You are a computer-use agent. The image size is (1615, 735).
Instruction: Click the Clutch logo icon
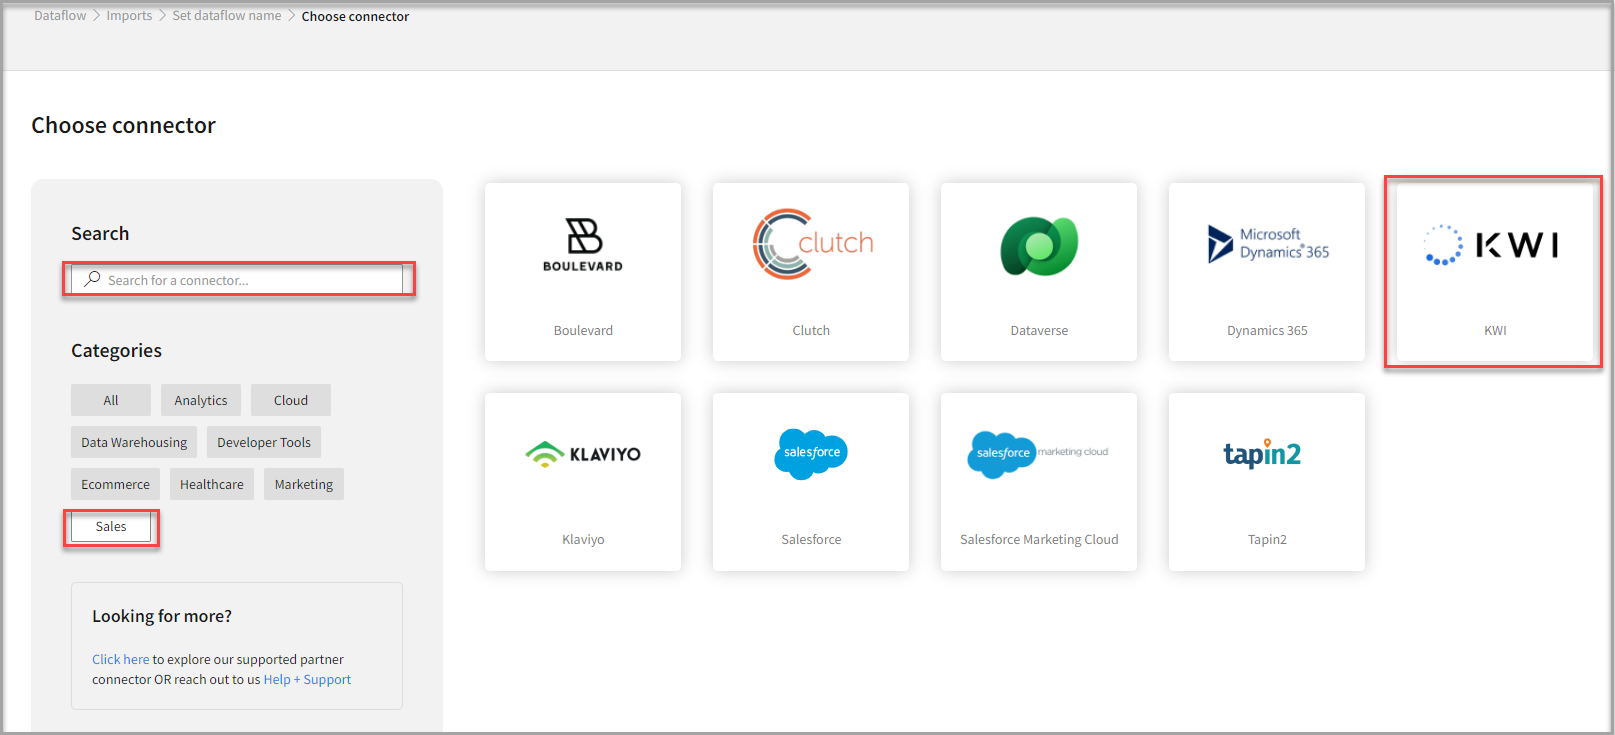click(x=813, y=243)
